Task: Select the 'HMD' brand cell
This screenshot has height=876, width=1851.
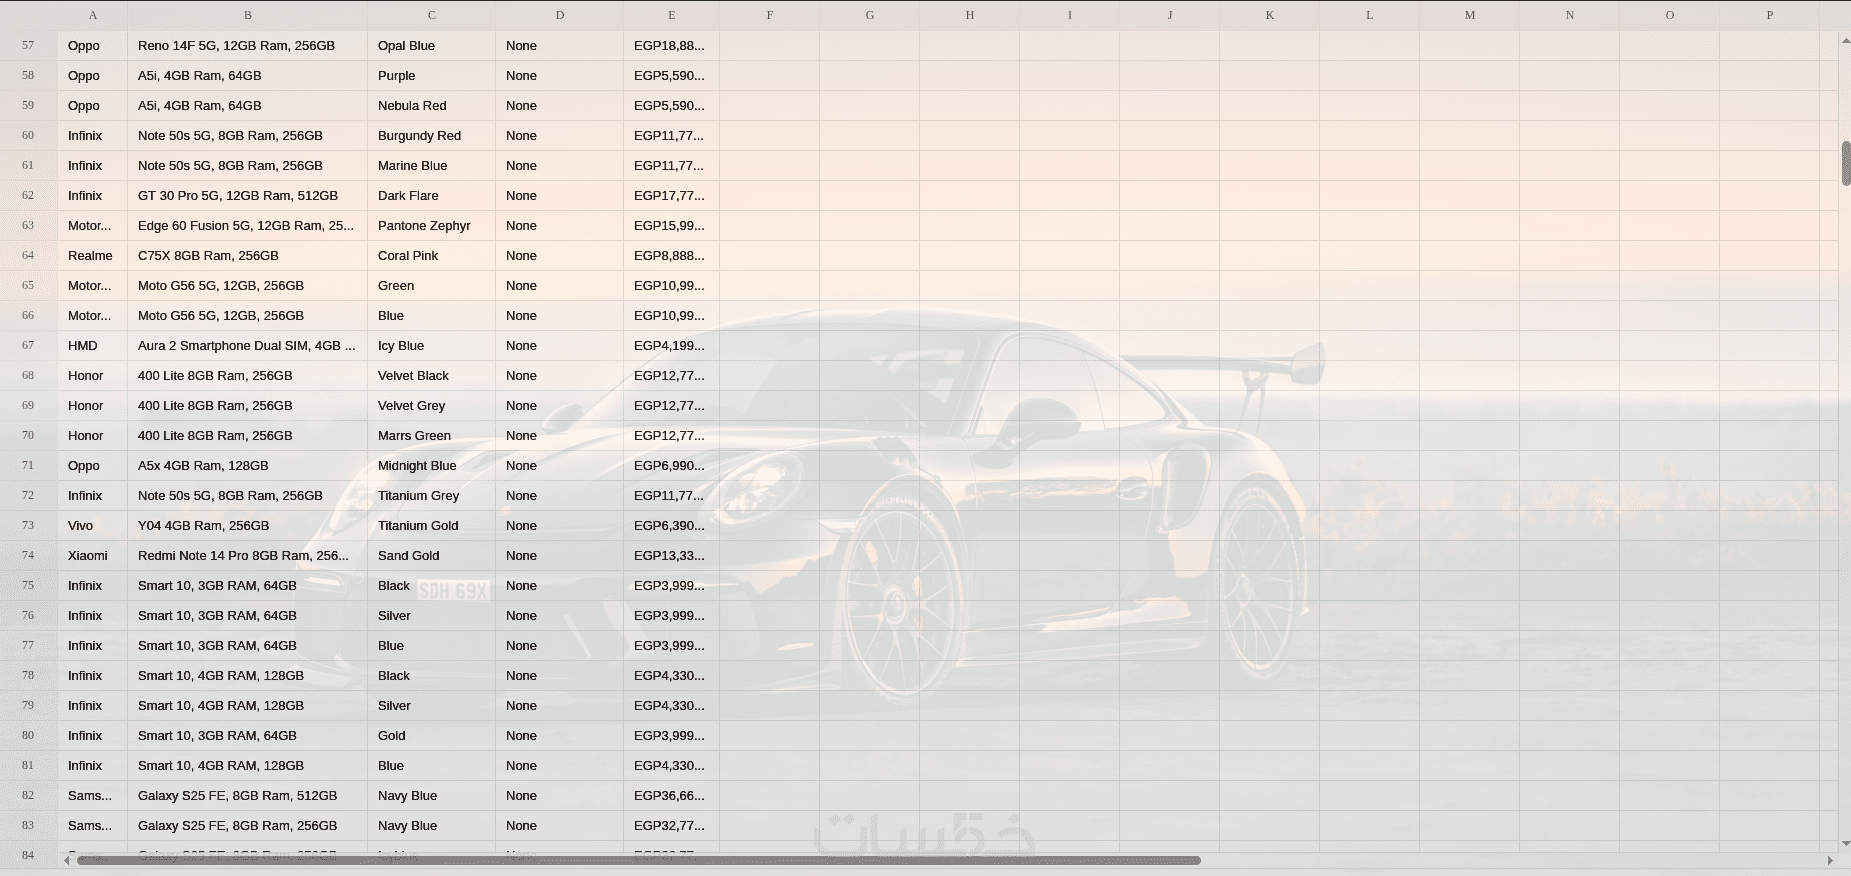Action: pos(93,345)
